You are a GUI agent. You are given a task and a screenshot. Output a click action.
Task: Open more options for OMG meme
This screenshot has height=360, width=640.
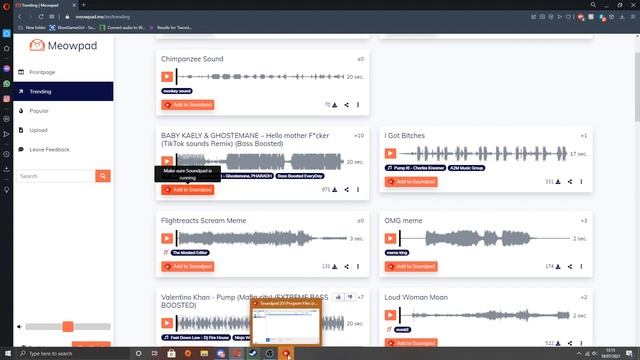pos(581,267)
